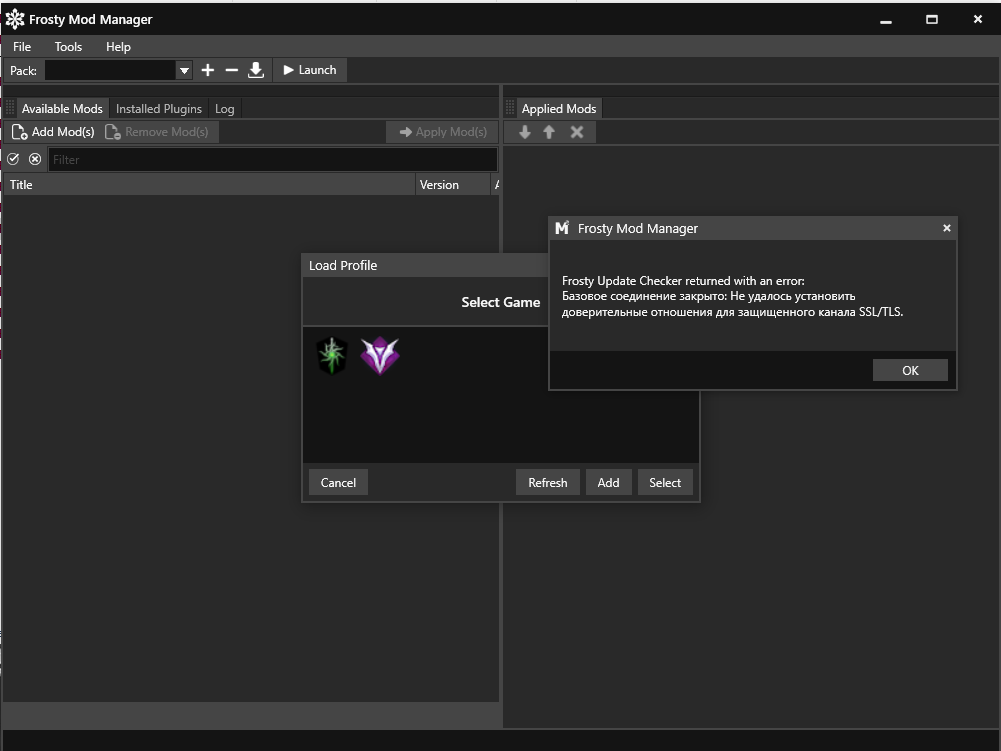Click the Version column header
The width and height of the screenshot is (1001, 751).
[452, 185]
